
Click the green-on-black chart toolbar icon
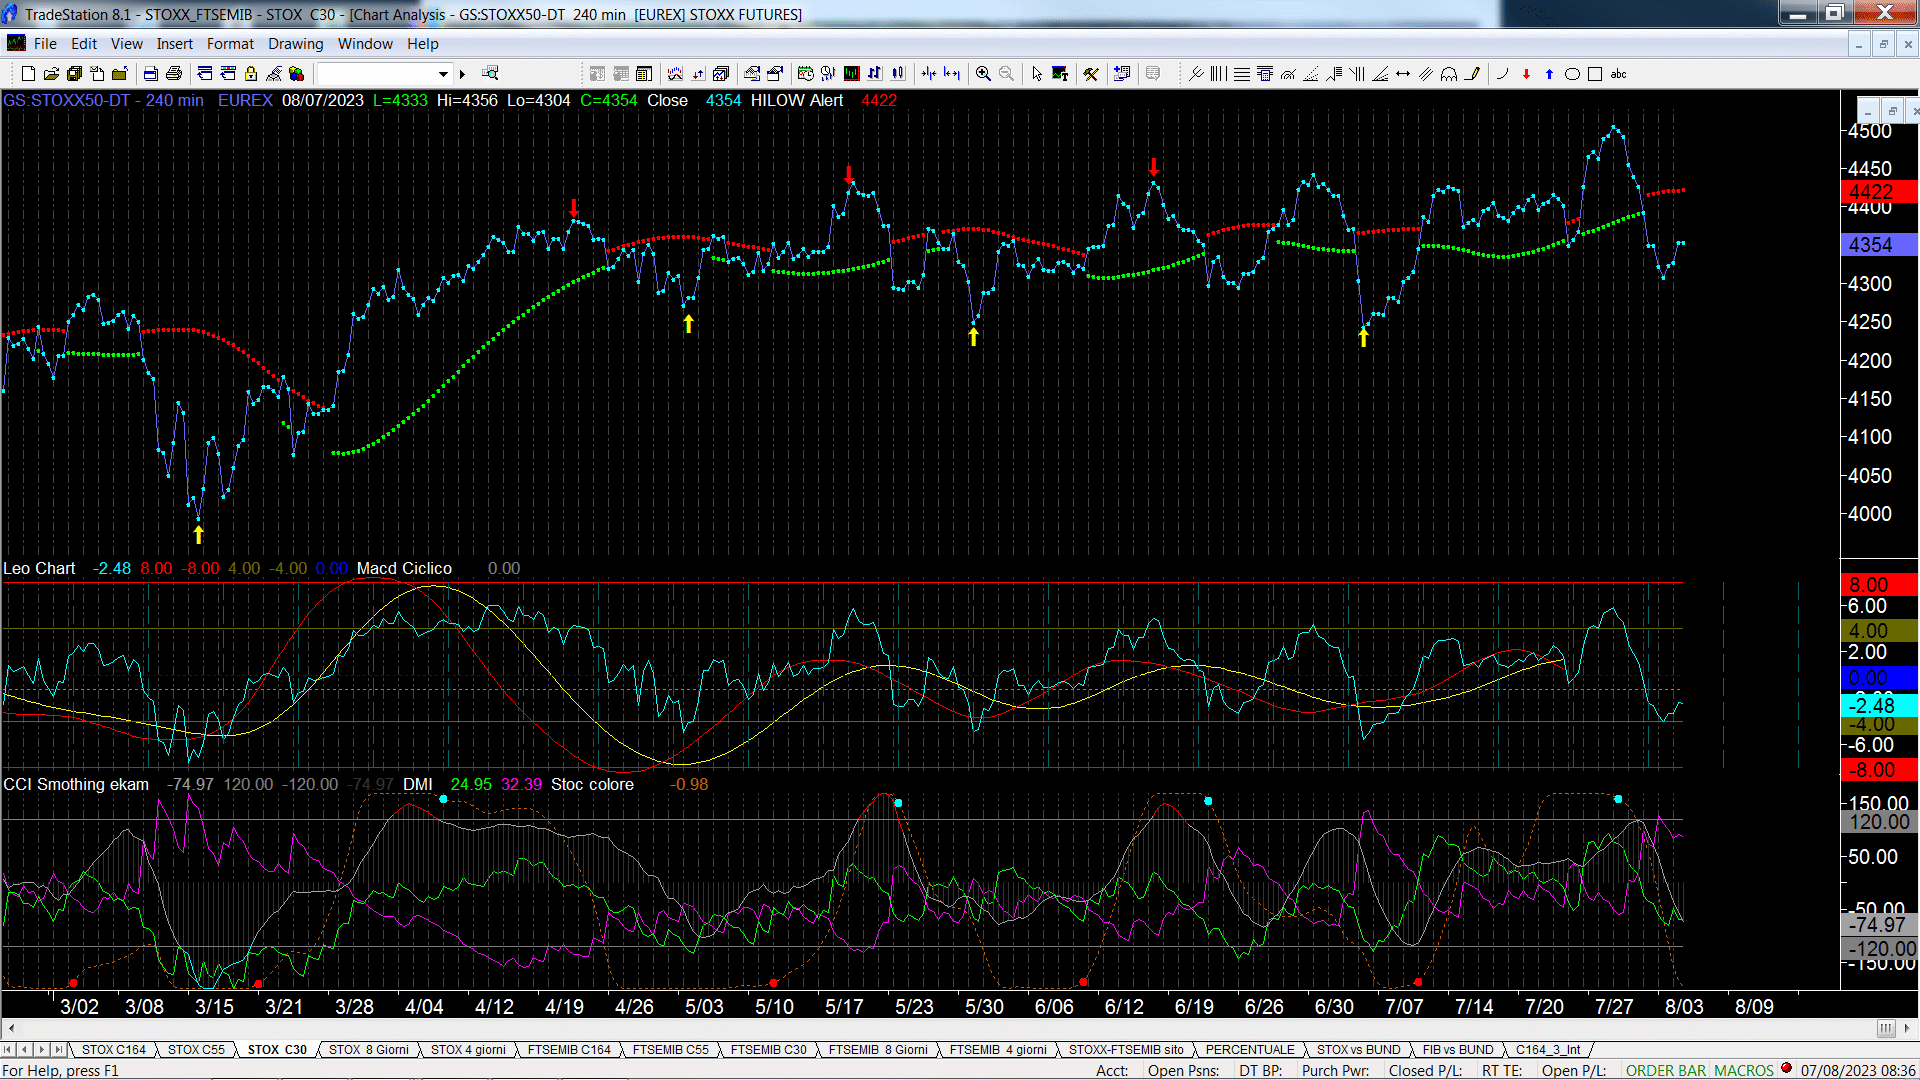(852, 74)
